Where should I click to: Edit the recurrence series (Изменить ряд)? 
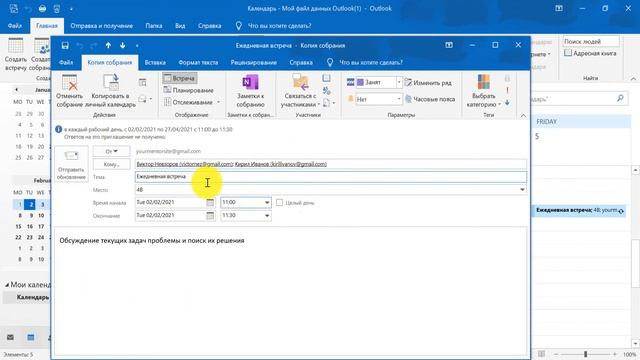(x=428, y=83)
